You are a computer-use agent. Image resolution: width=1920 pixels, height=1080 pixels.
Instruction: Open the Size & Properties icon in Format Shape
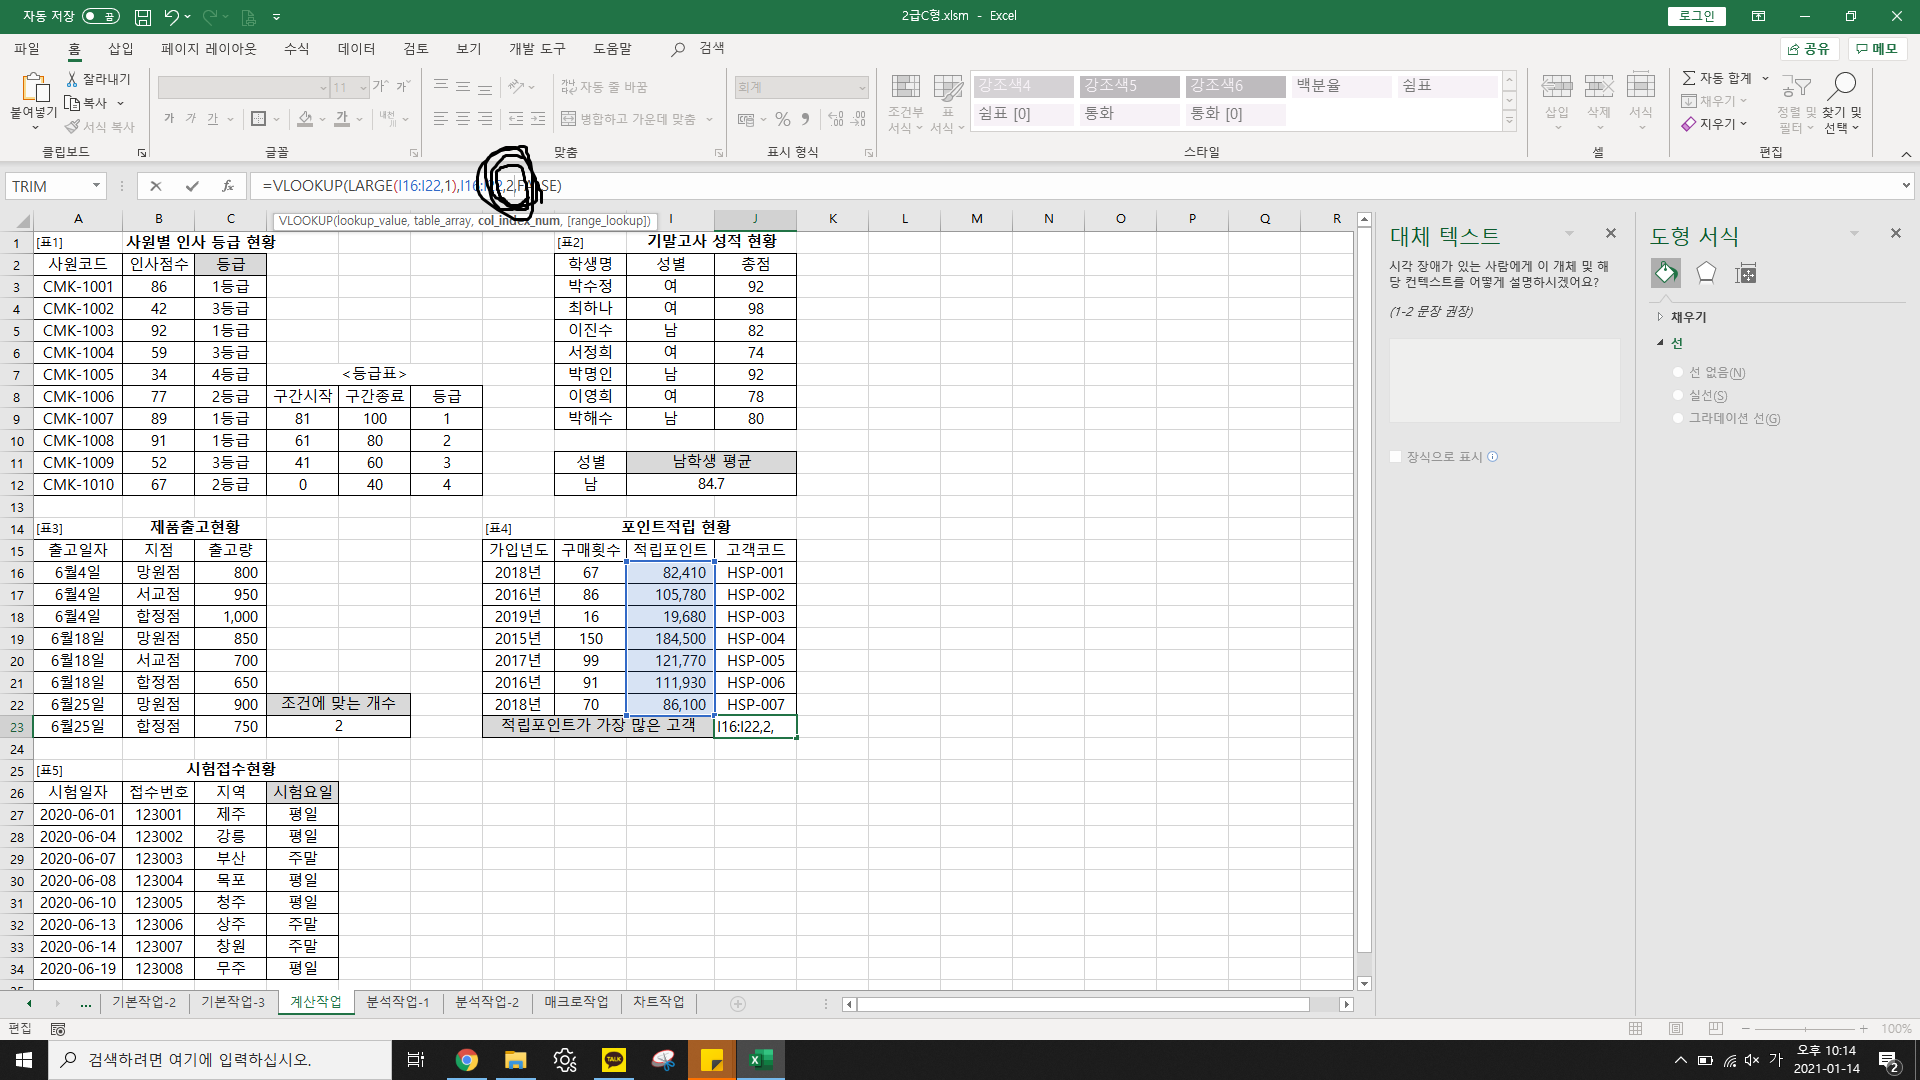pos(1746,273)
